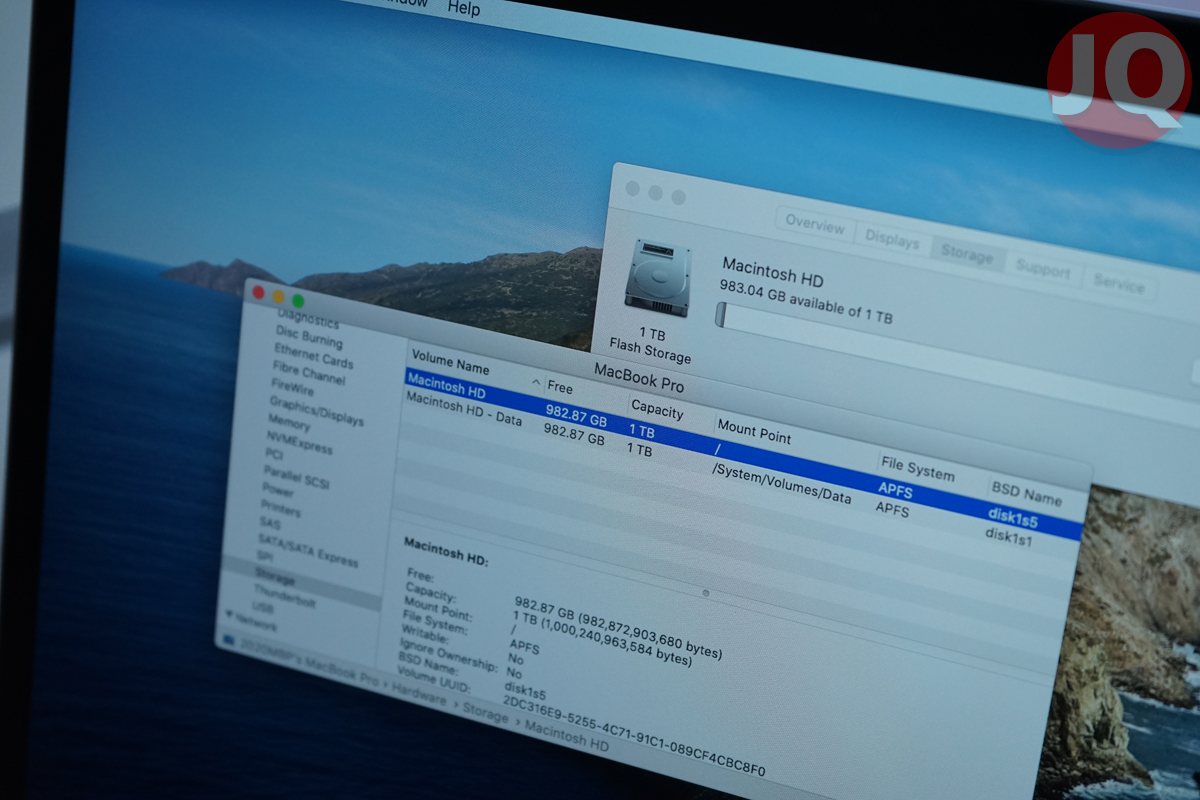Click the hard drive icon above 1 TB Flash Storage
Image resolution: width=1200 pixels, height=800 pixels.
(x=657, y=277)
